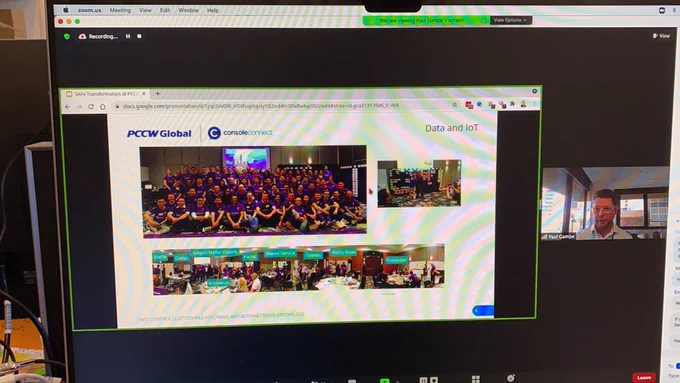Select the small room photo on slide
Screen dimensions: 680x383
tap(419, 183)
